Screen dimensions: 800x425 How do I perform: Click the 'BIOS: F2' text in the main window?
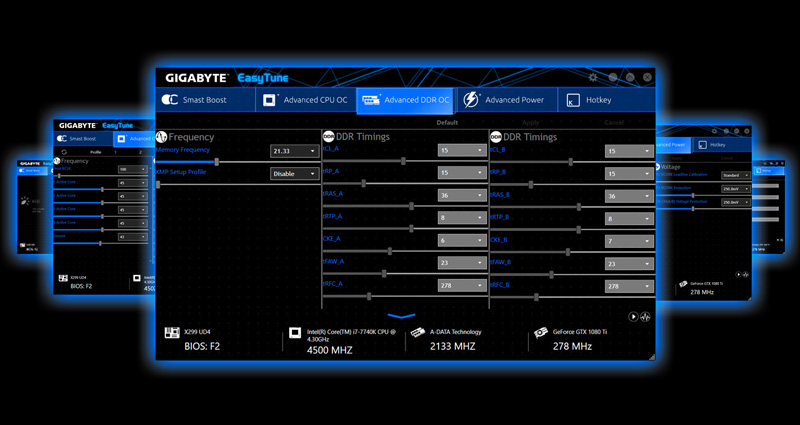pos(202,346)
